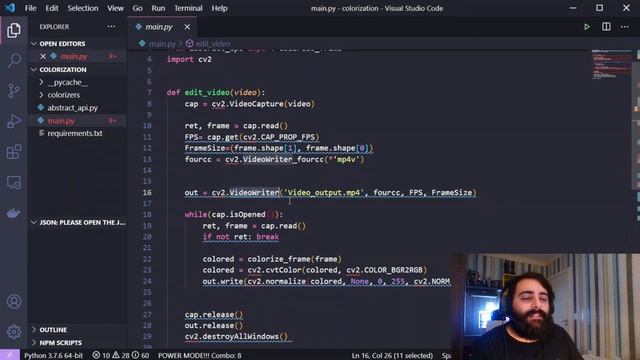Viewport: 640px width, 360px height.
Task: Click colorize_frame(frame) on line 22
Action: pyautogui.click(x=294, y=259)
